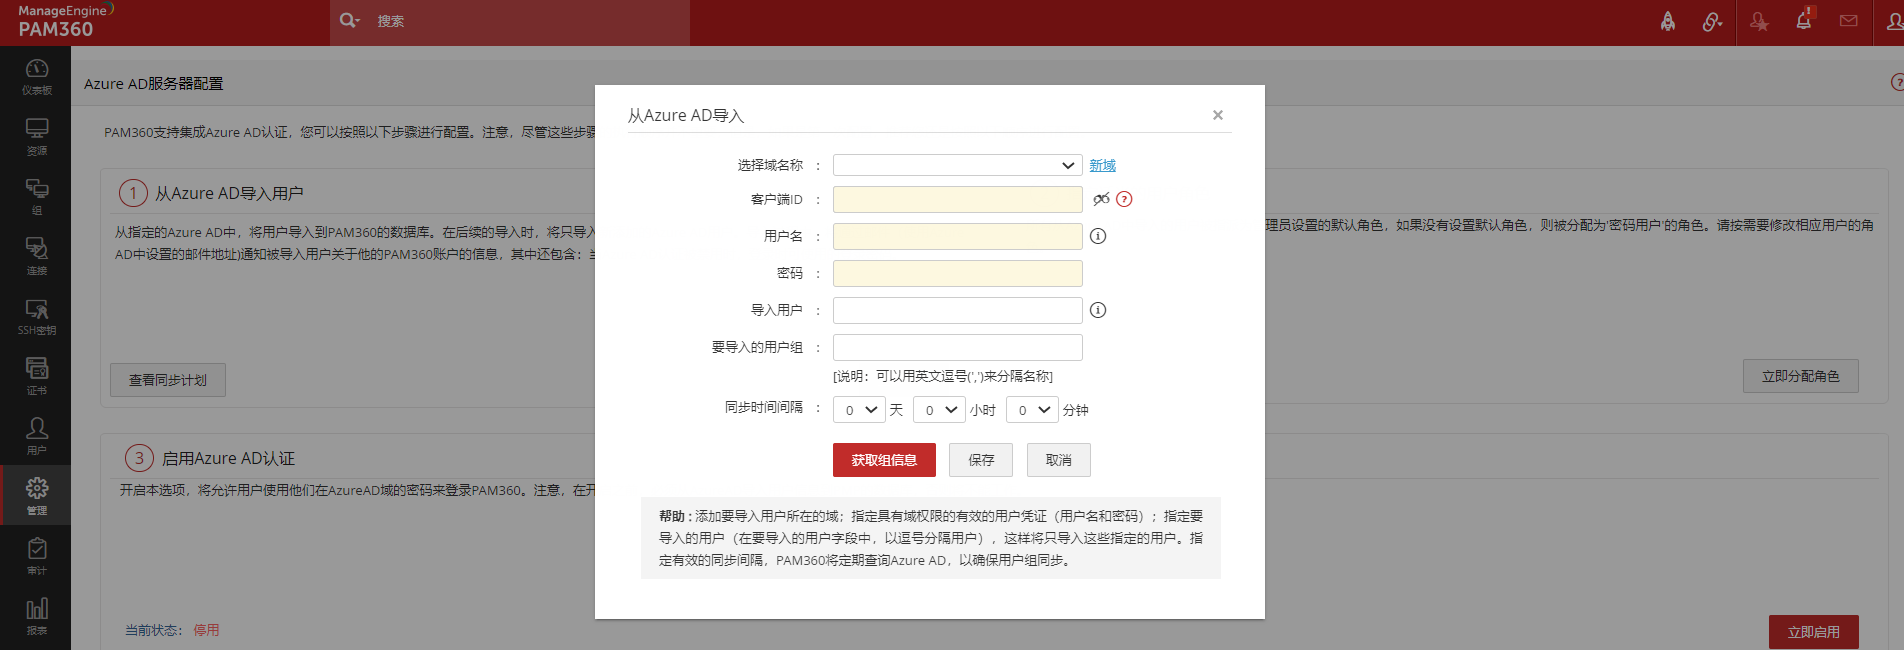The image size is (1904, 650).
Task: Focus the 要导入的用户组 input field
Action: click(x=958, y=347)
